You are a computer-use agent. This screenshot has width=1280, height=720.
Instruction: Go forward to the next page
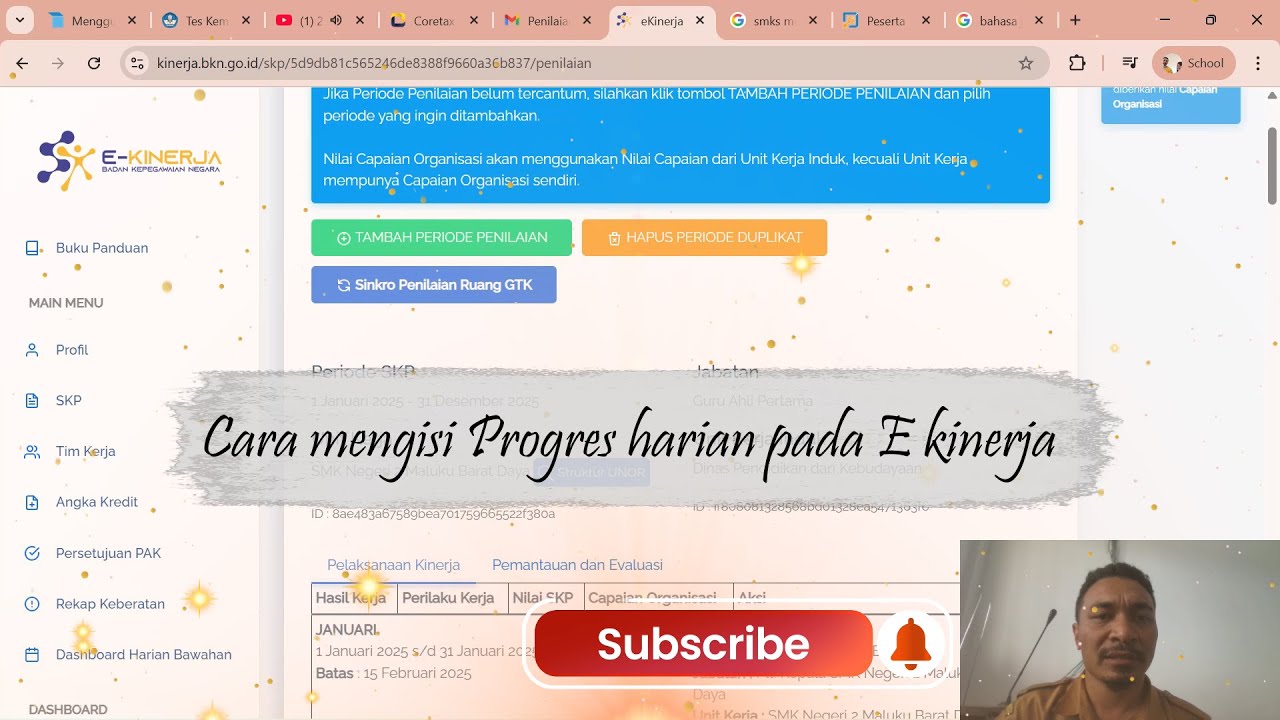click(58, 63)
